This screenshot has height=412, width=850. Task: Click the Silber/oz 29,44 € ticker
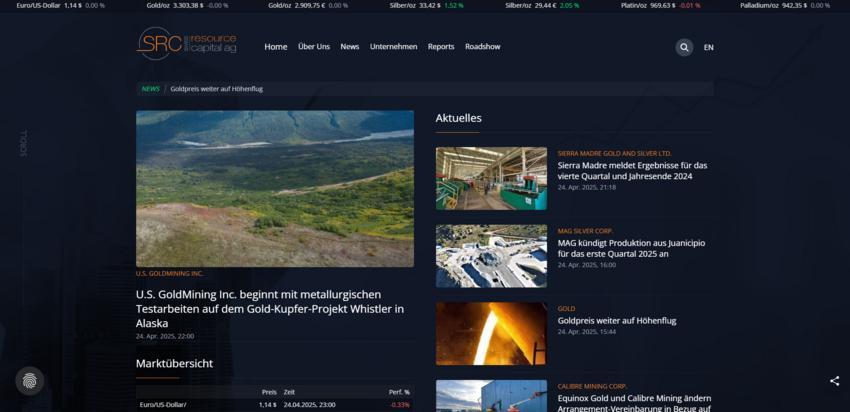point(542,5)
